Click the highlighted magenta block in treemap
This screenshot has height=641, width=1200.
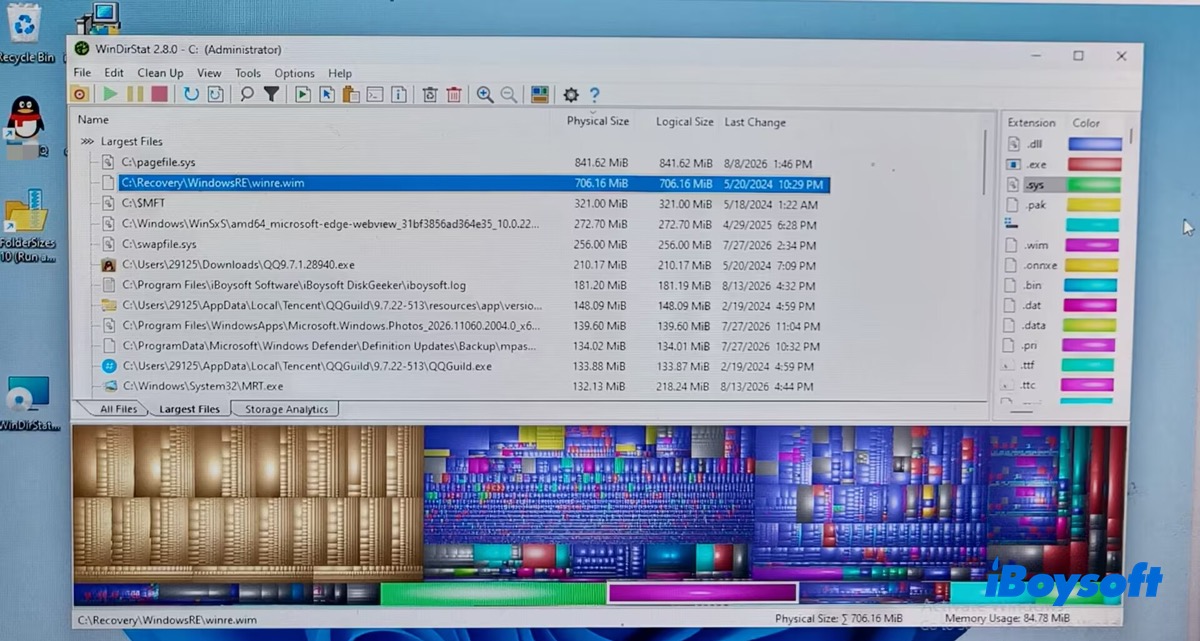pos(702,593)
